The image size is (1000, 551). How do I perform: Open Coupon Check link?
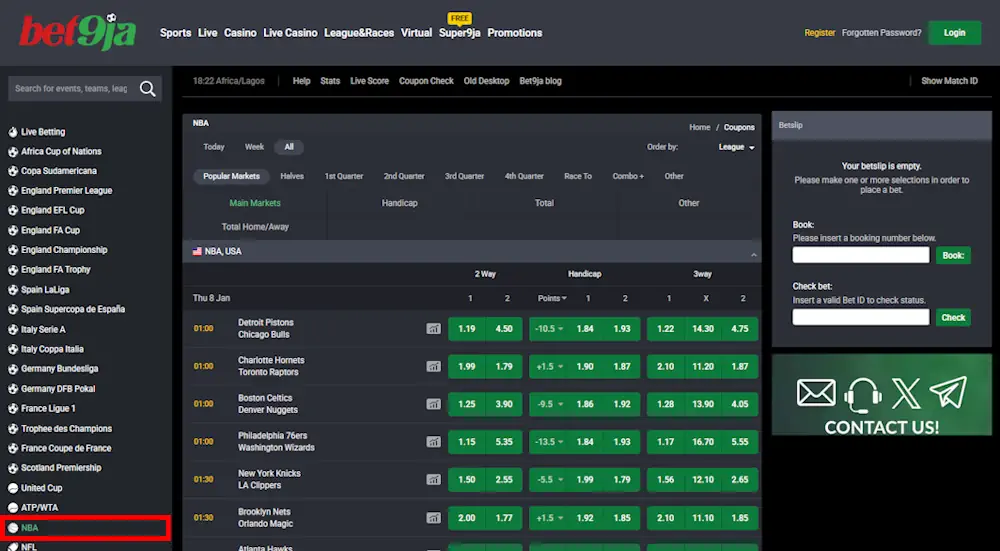tap(426, 81)
